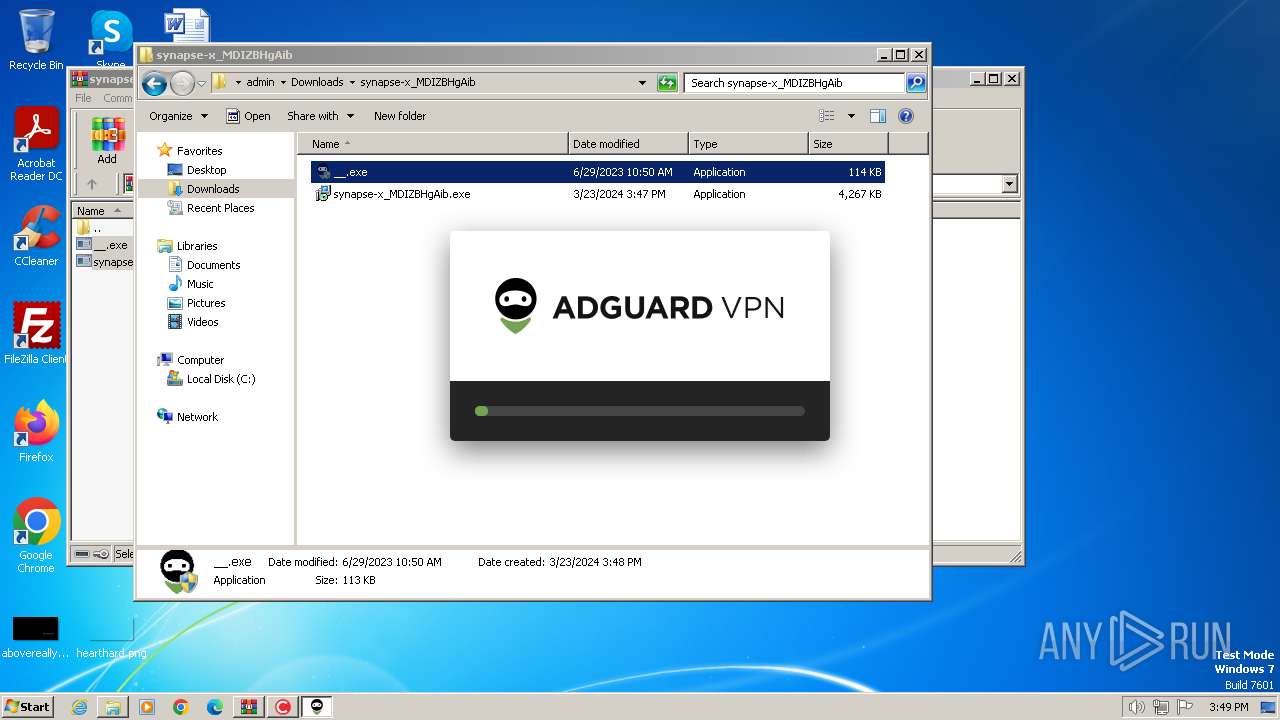
Task: Open the File menu in the WinRAR window
Action: [x=83, y=98]
